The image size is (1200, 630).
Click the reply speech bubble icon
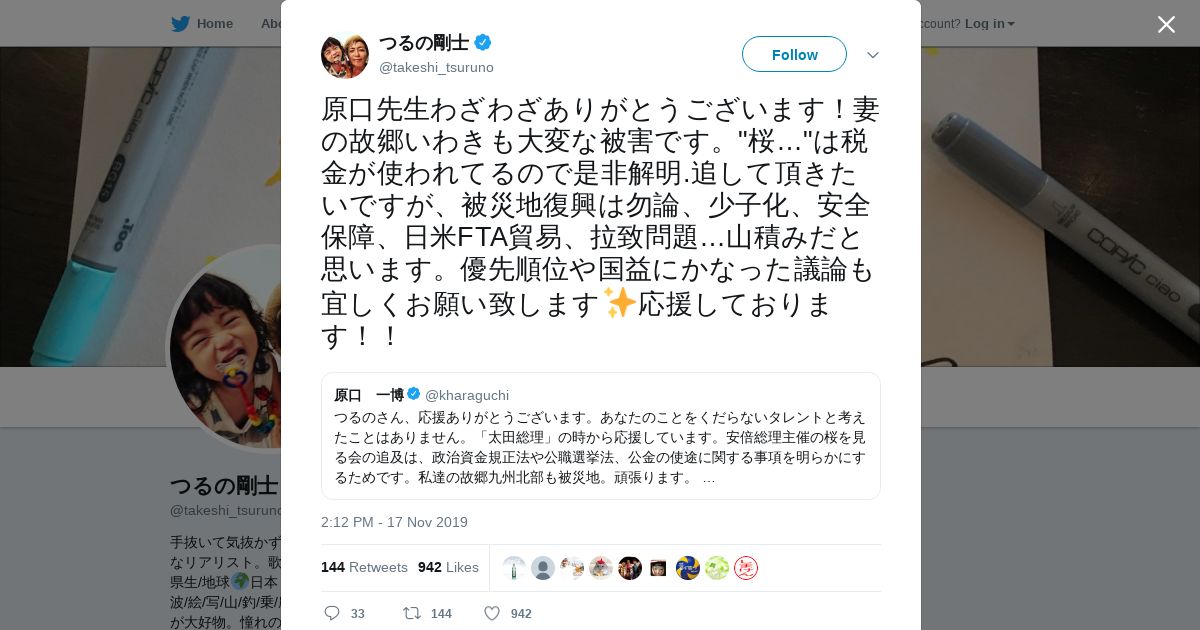(332, 613)
